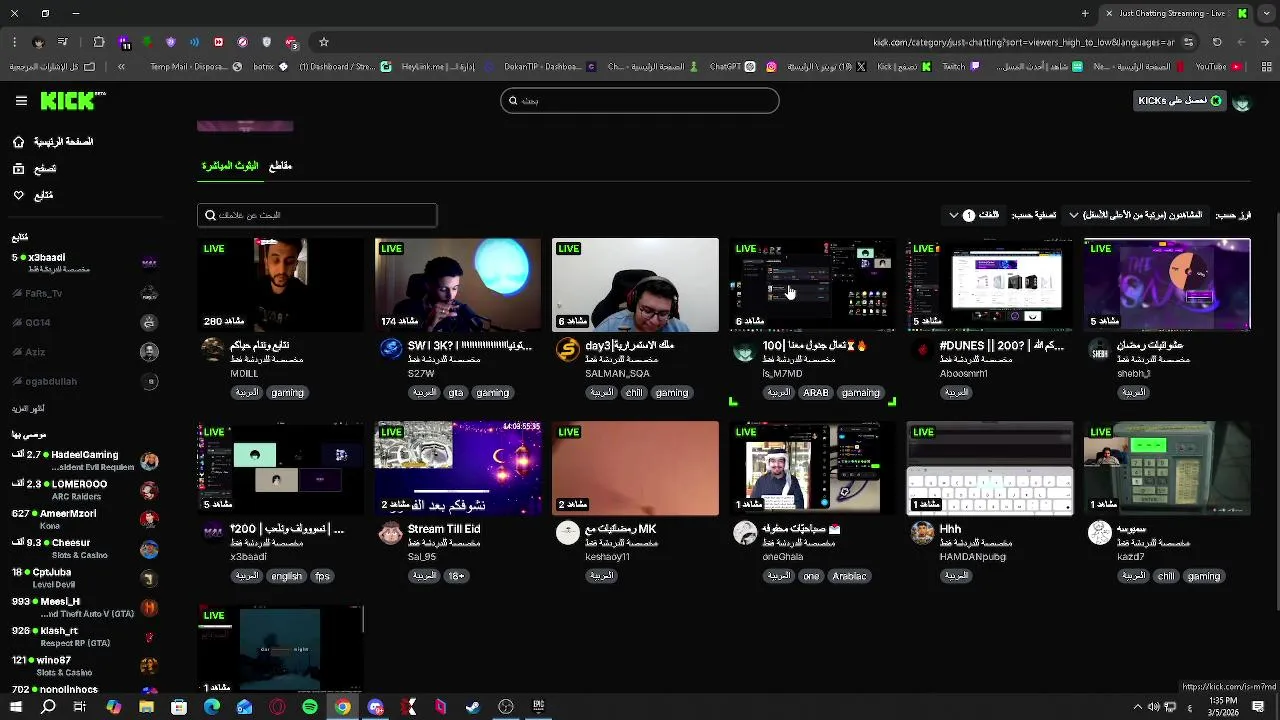Switch to the live streams tab

click(230, 166)
